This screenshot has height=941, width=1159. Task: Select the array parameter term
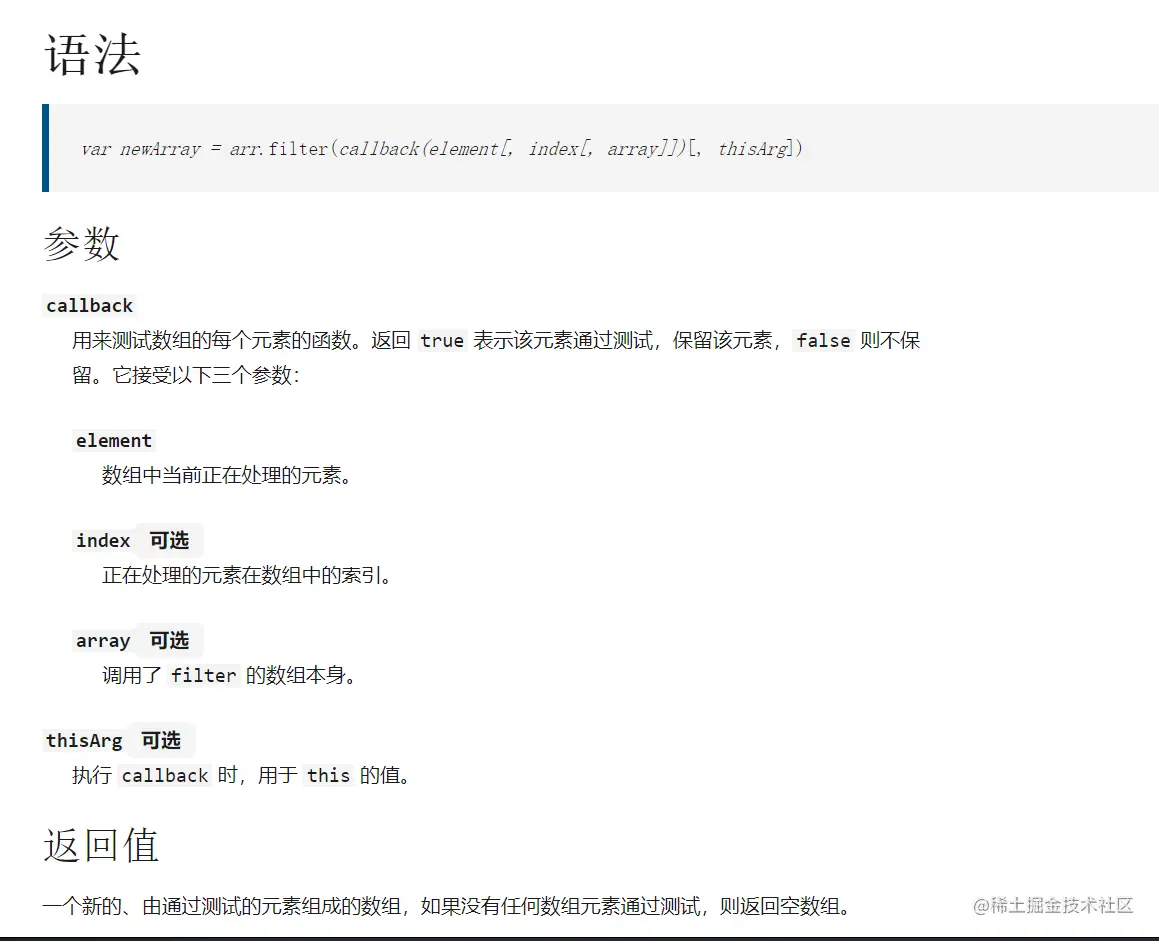(x=103, y=640)
